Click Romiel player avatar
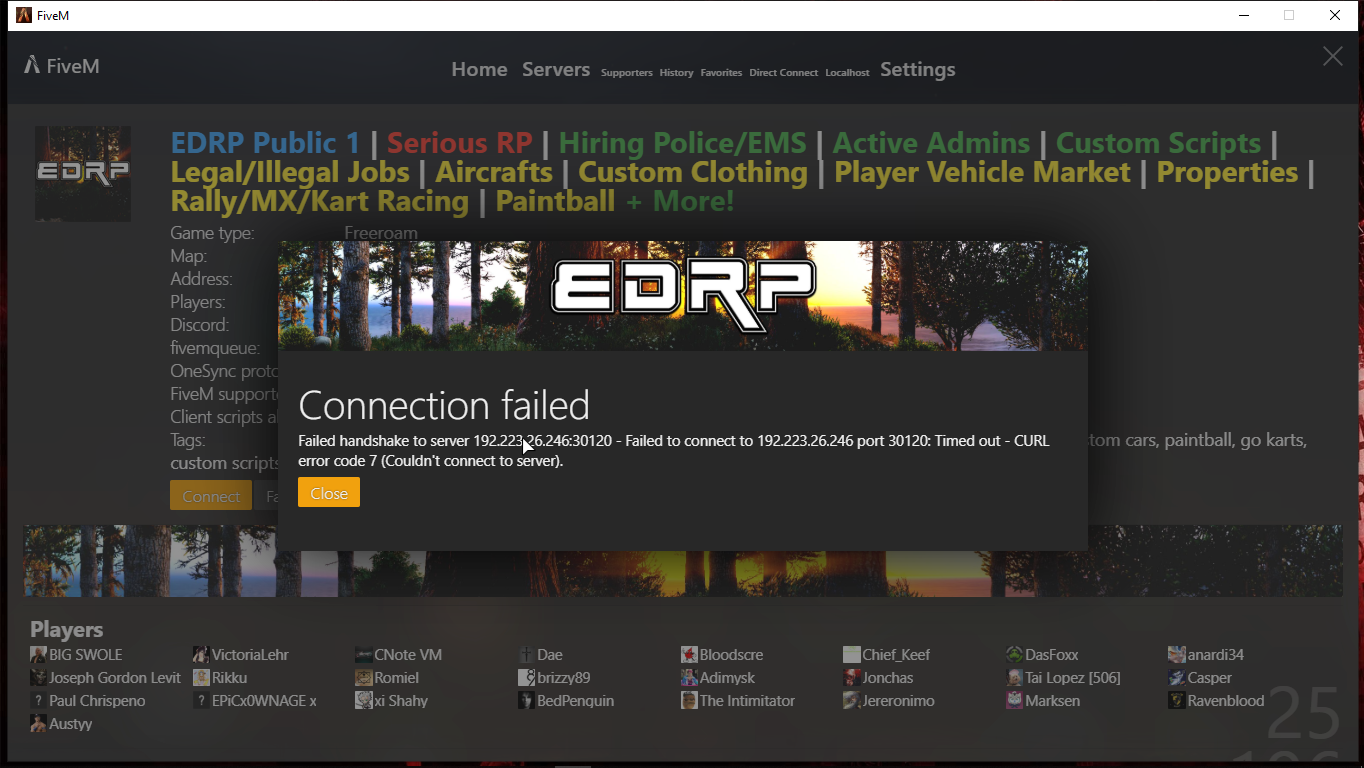Viewport: 1364px width, 768px height. pyautogui.click(x=364, y=678)
